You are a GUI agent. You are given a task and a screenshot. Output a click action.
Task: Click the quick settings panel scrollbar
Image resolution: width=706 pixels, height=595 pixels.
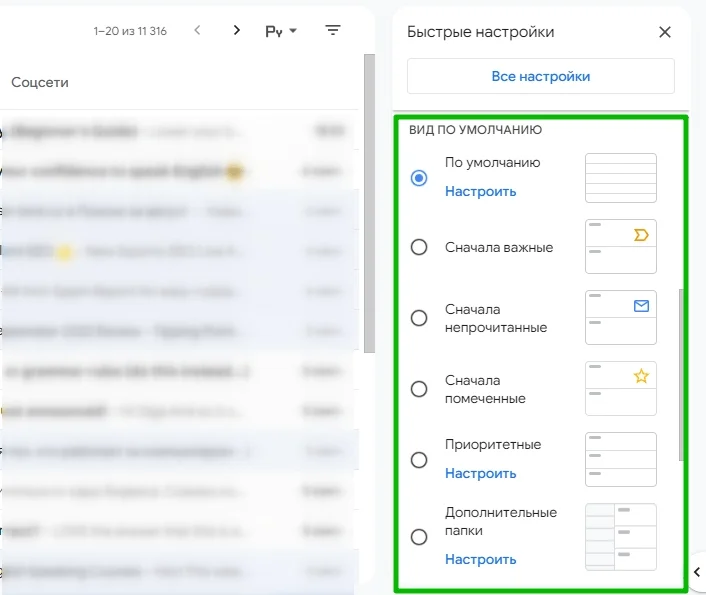coord(682,370)
